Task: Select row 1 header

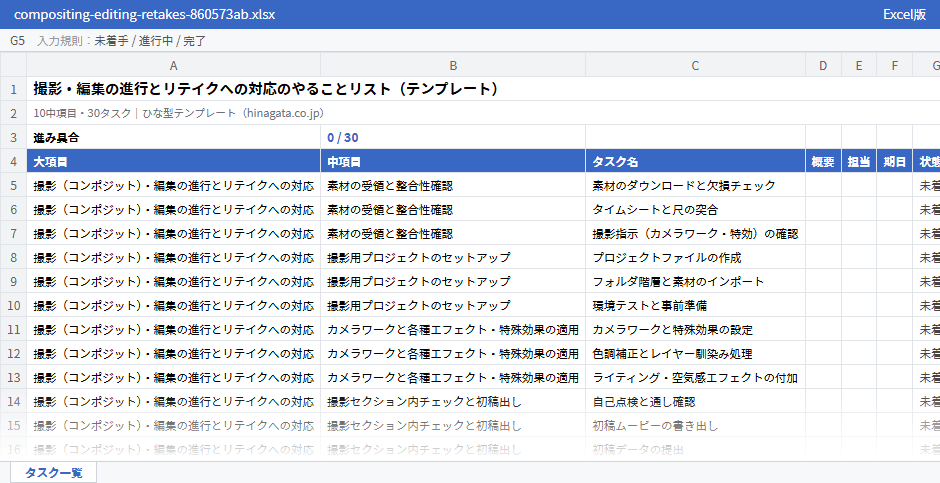Action: (x=13, y=89)
